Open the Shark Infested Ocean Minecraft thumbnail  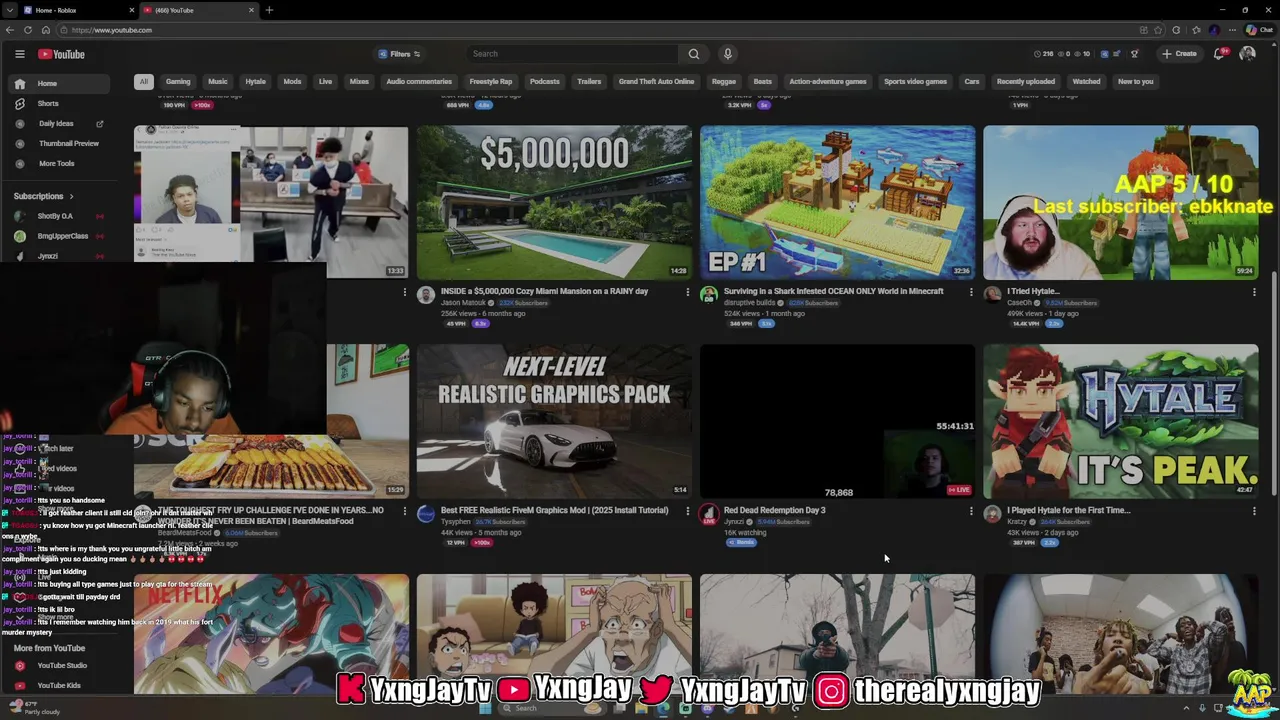coord(837,202)
